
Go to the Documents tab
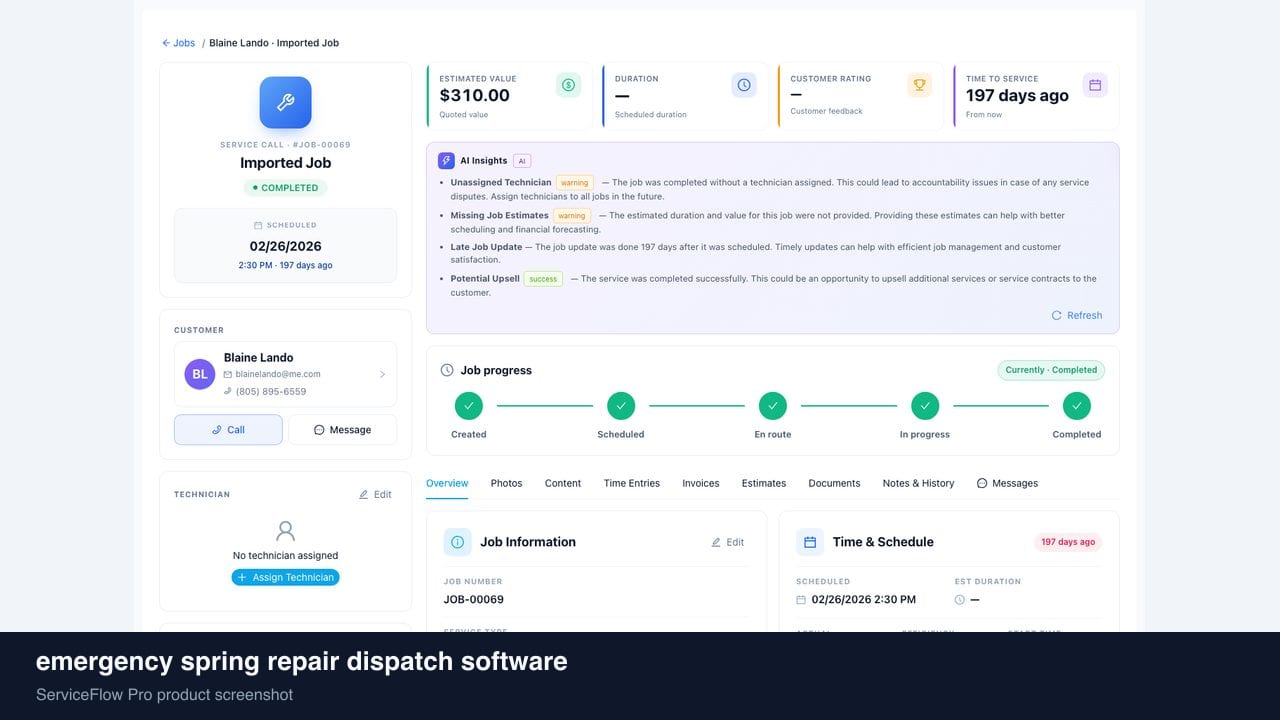coord(834,483)
